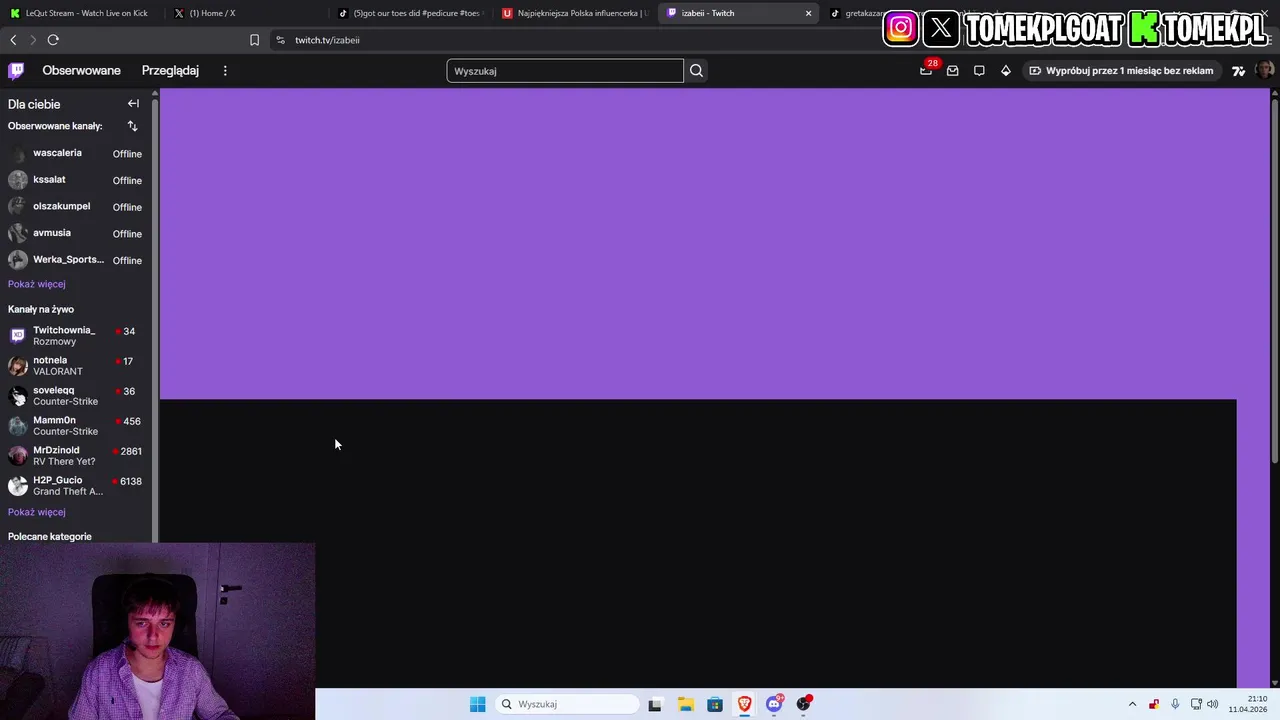Bookmark this page icon
This screenshot has width=1280, height=720.
[254, 40]
